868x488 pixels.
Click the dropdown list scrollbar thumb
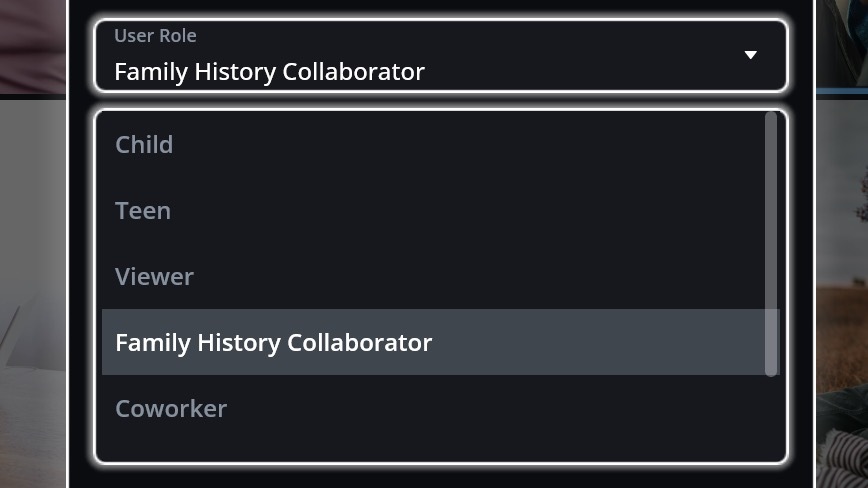point(771,244)
